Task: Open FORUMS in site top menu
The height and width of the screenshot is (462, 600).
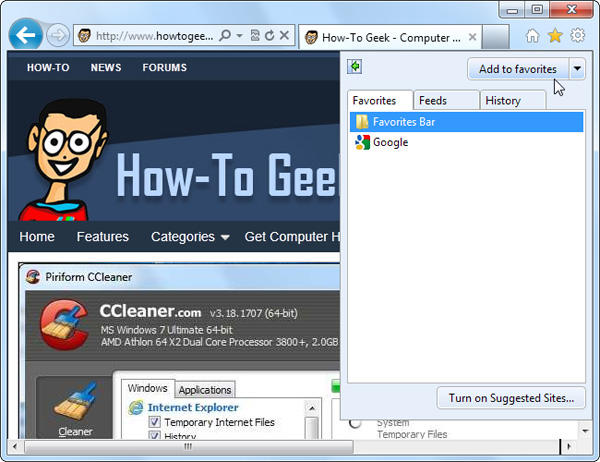Action: [x=165, y=67]
